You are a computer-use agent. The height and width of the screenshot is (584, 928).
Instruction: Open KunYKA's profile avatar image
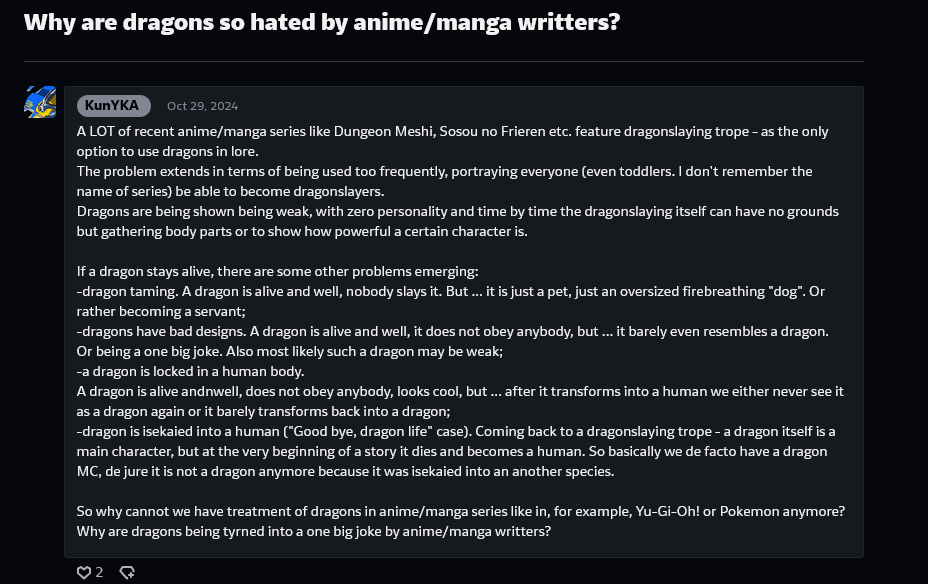(x=40, y=102)
